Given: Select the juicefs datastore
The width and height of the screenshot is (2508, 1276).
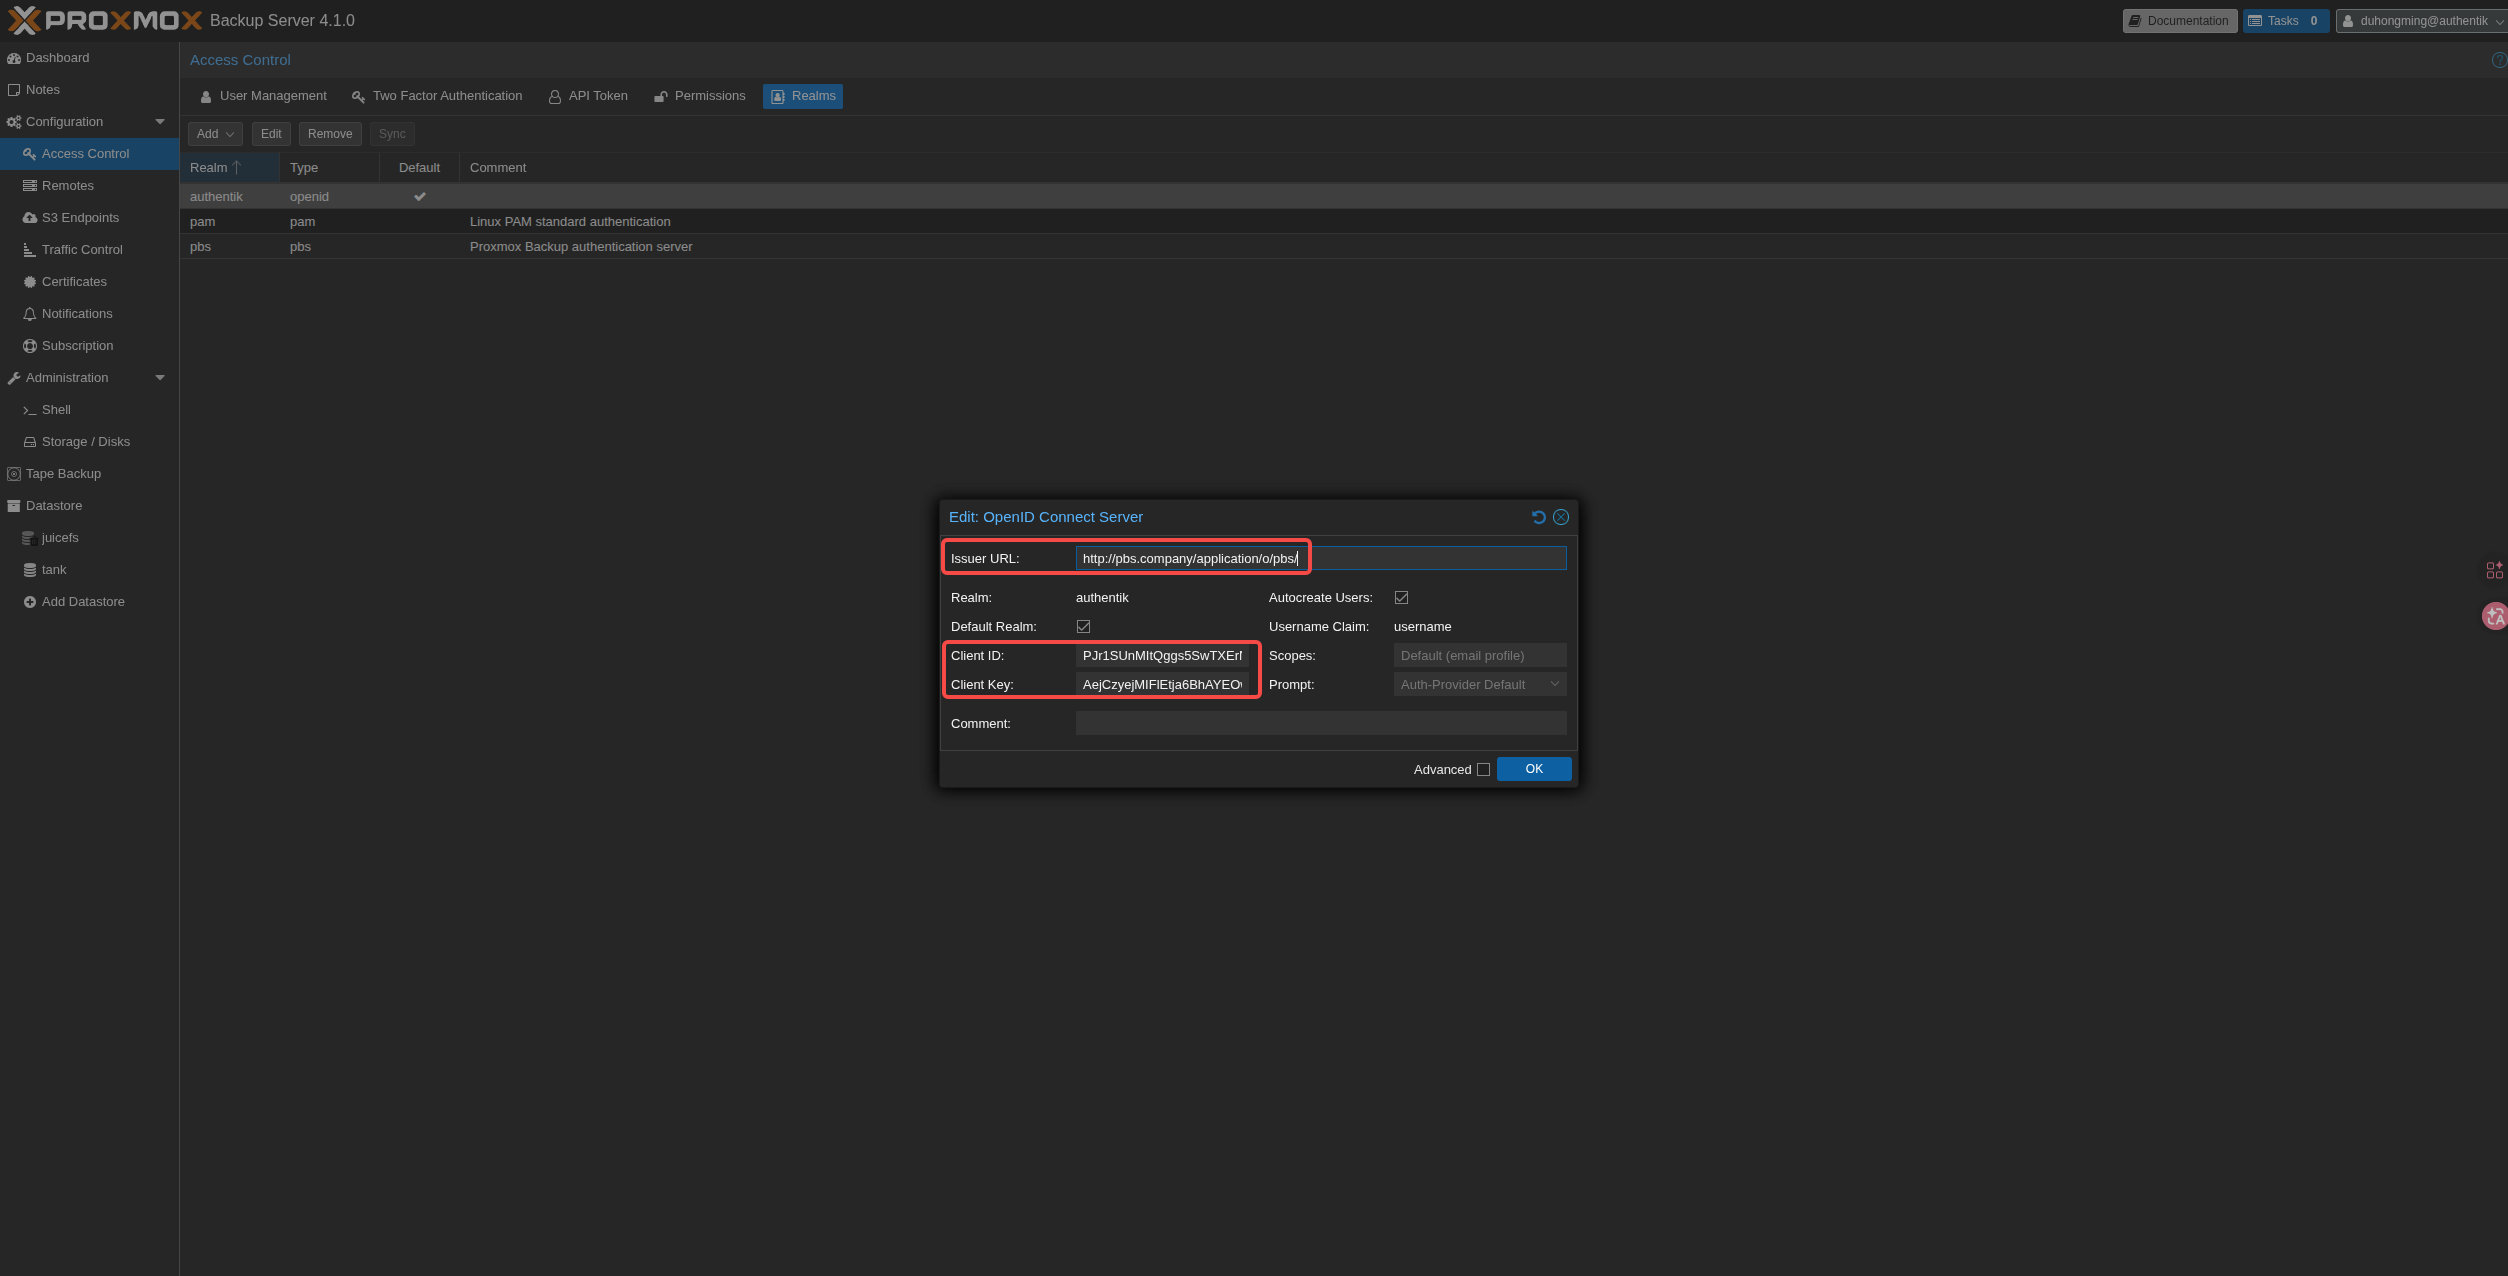Looking at the screenshot, I should coord(60,538).
